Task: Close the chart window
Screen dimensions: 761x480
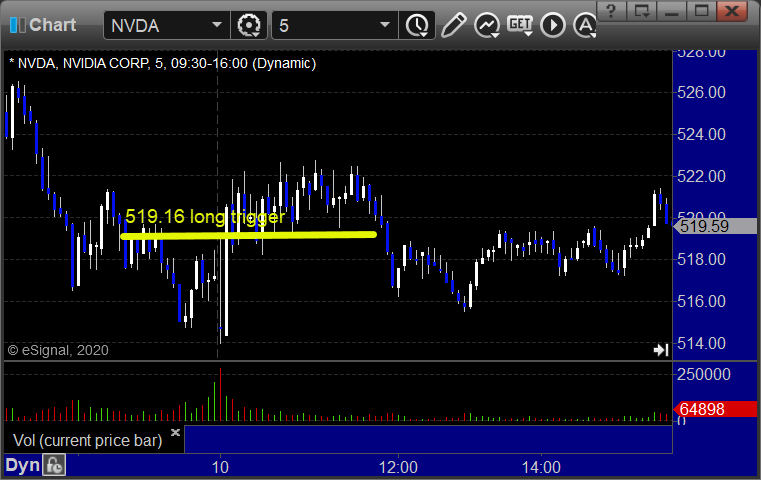Action: click(732, 10)
